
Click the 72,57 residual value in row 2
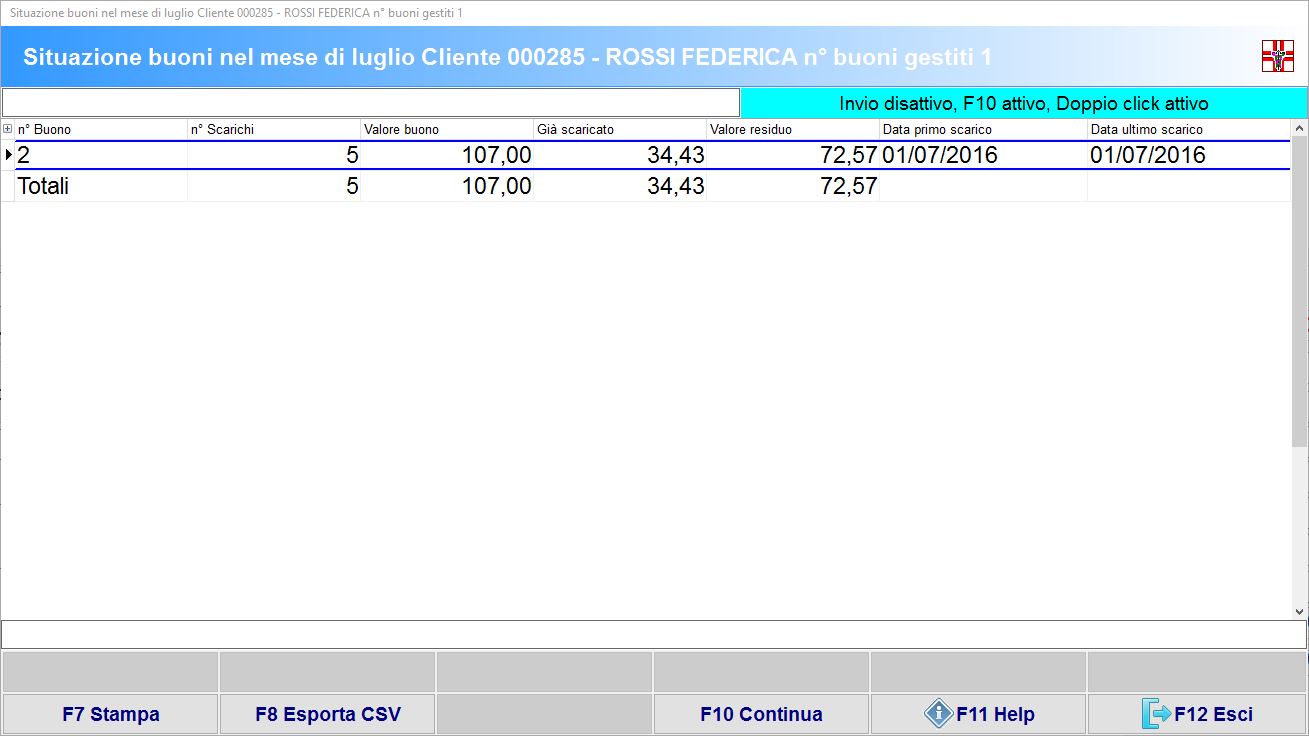point(848,155)
